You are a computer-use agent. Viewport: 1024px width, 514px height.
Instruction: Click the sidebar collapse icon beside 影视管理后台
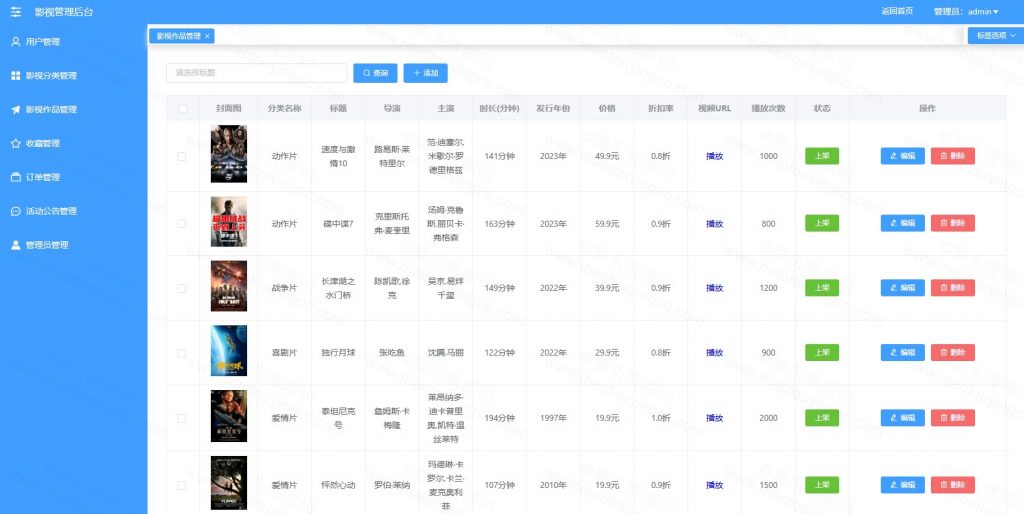[16, 12]
